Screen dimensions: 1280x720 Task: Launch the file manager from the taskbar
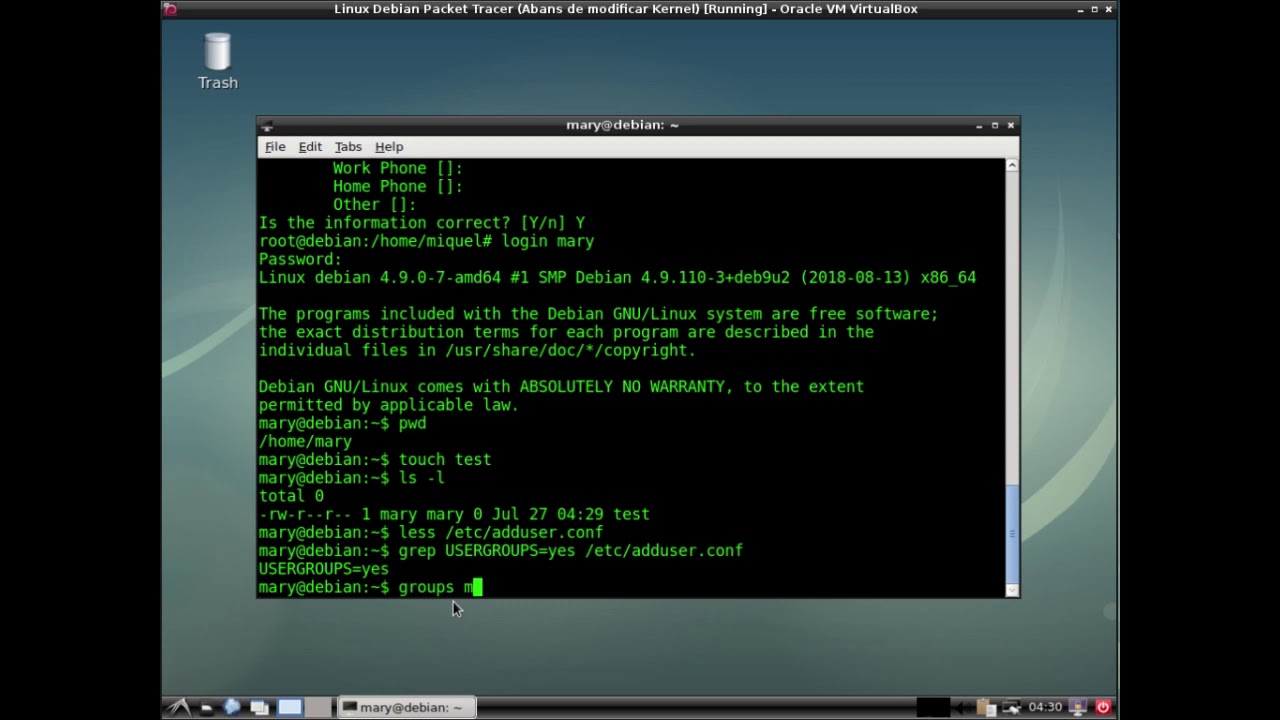[206, 707]
